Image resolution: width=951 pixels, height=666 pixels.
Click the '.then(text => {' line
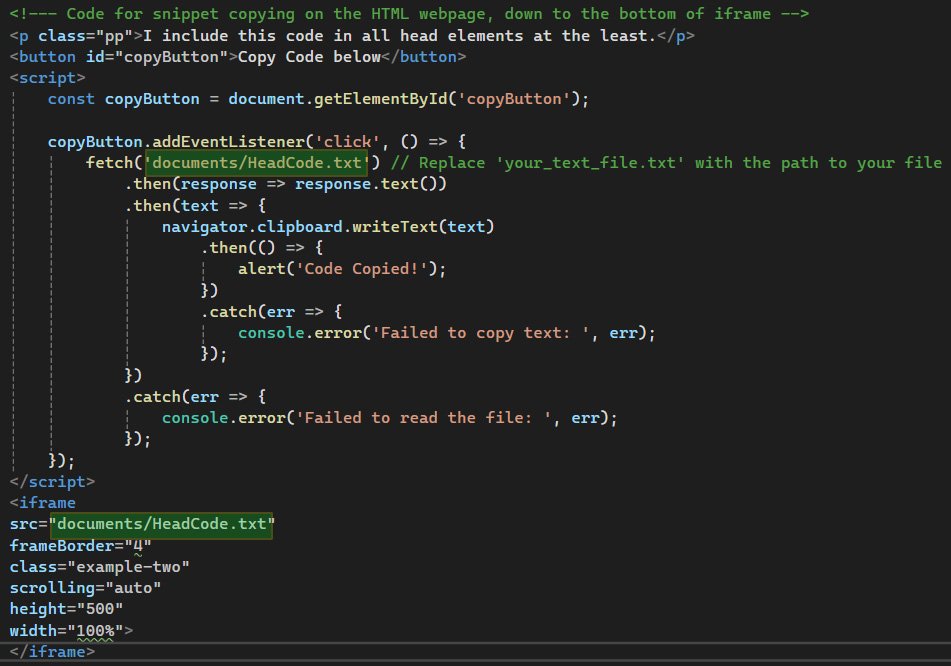pos(195,206)
